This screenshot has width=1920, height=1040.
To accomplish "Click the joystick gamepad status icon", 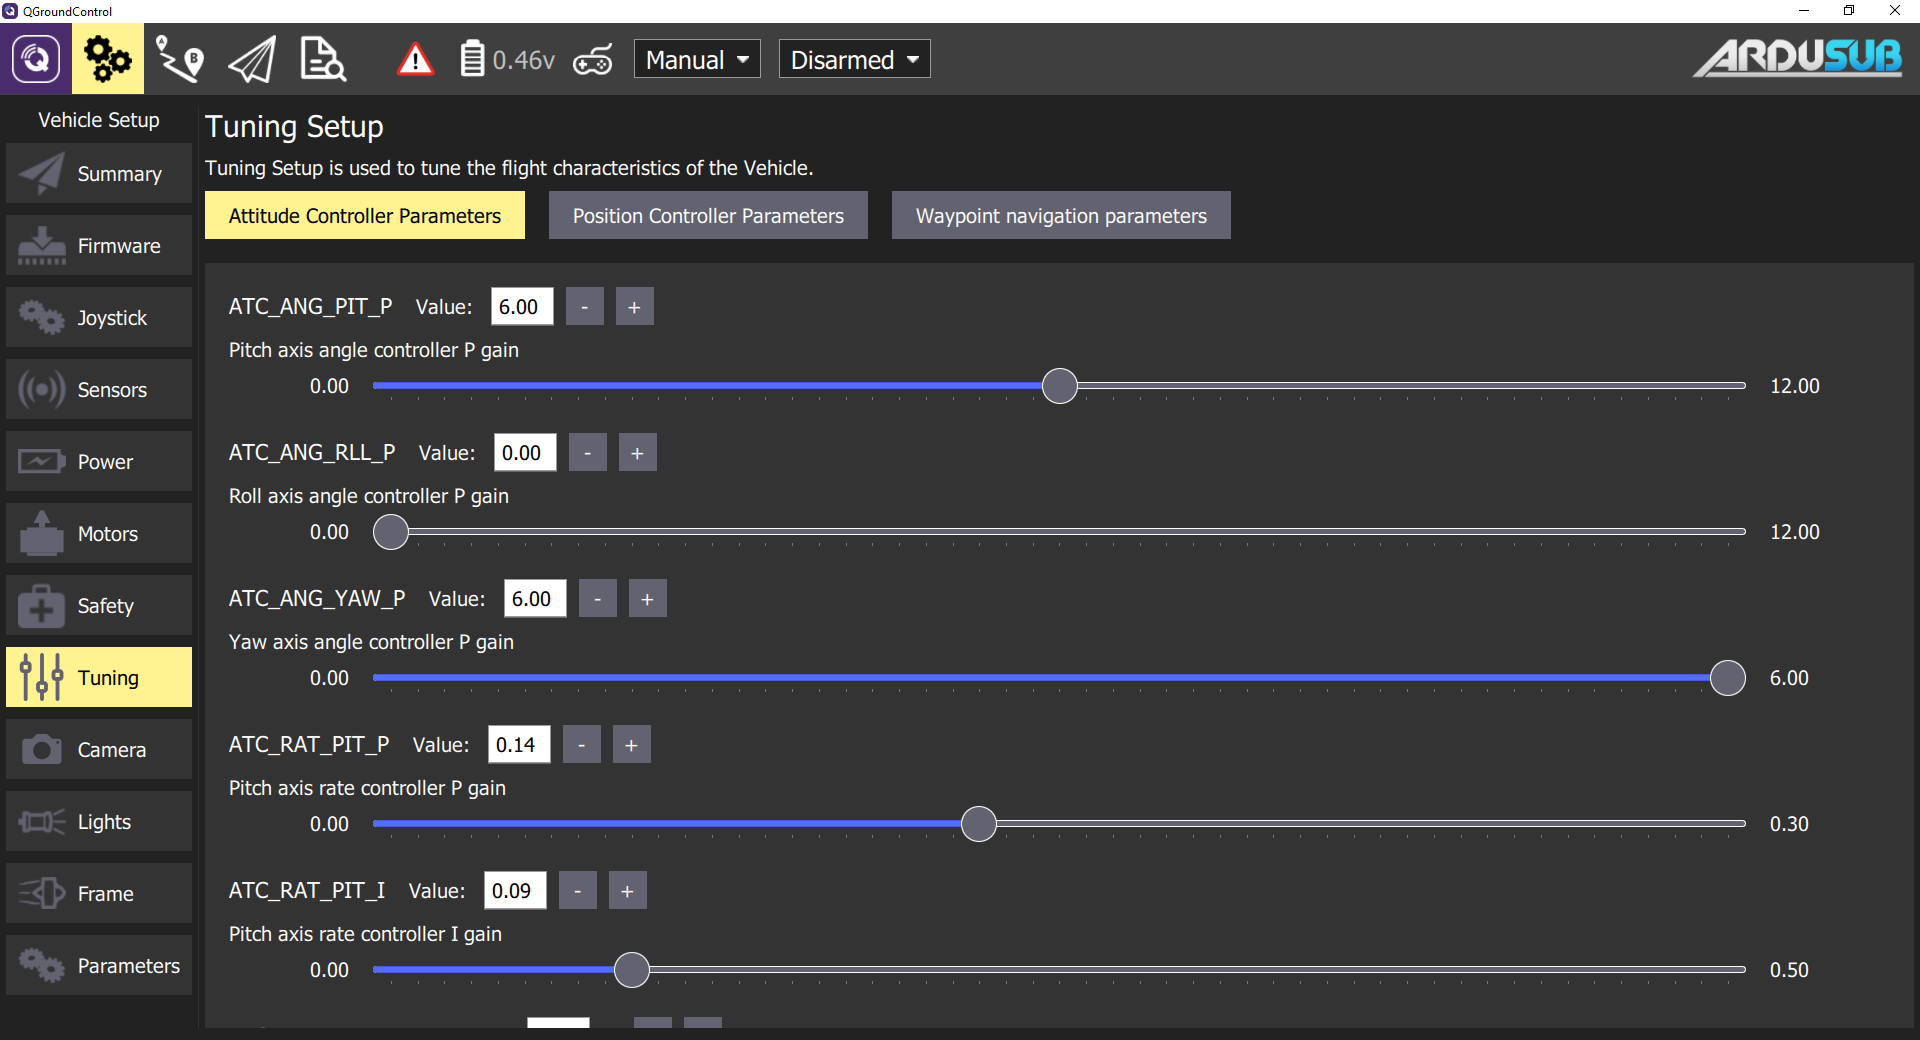I will (593, 60).
